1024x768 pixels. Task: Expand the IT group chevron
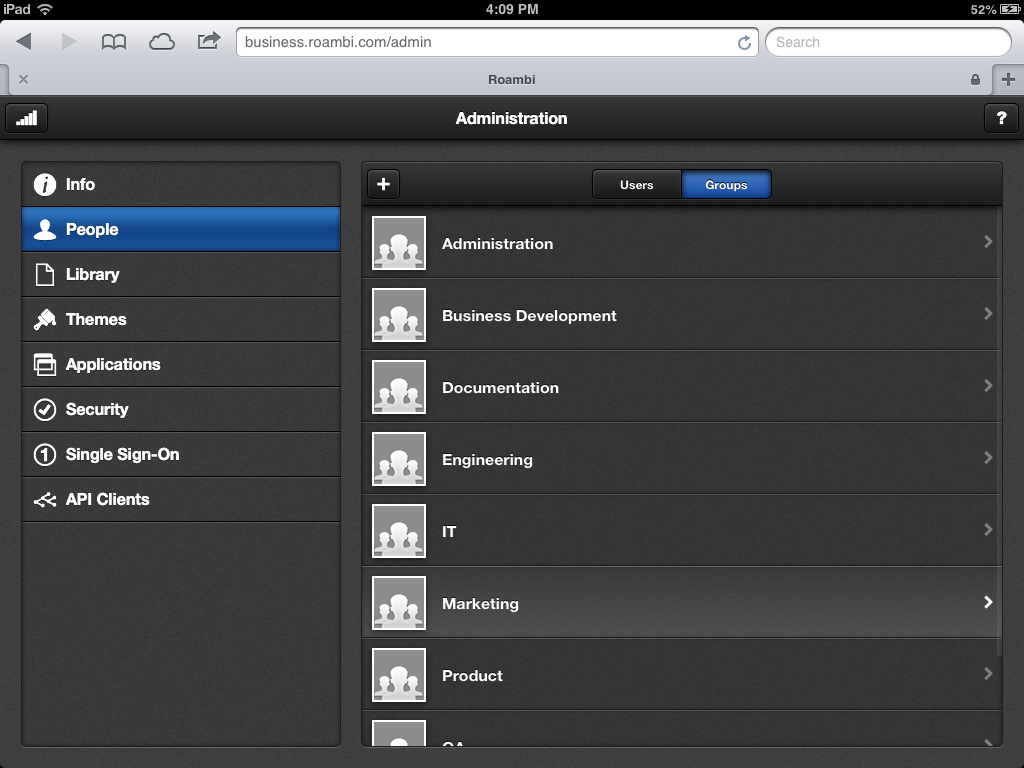(988, 530)
